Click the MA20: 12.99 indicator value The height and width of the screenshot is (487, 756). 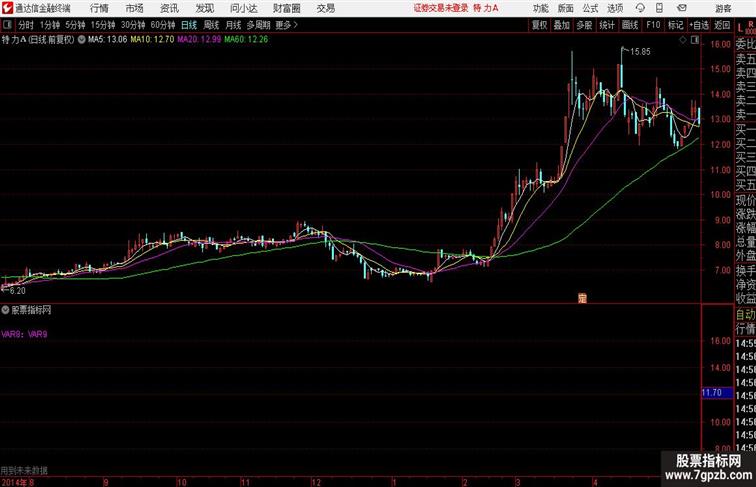(x=199, y=40)
